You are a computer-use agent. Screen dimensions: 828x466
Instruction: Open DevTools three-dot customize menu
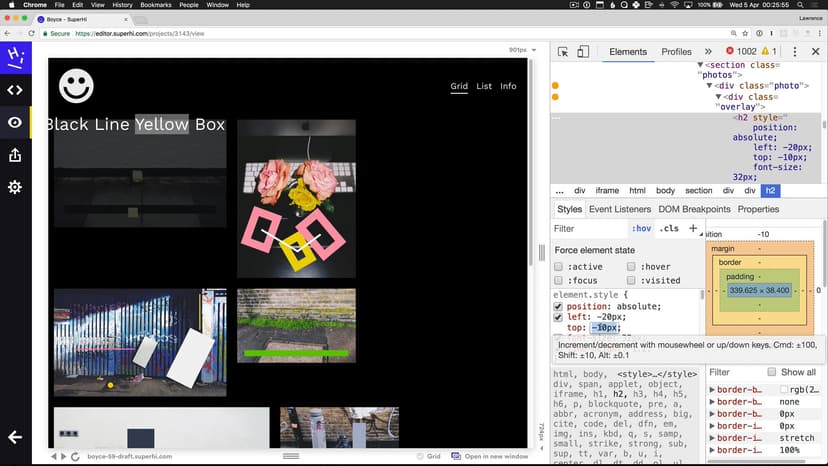[x=795, y=52]
